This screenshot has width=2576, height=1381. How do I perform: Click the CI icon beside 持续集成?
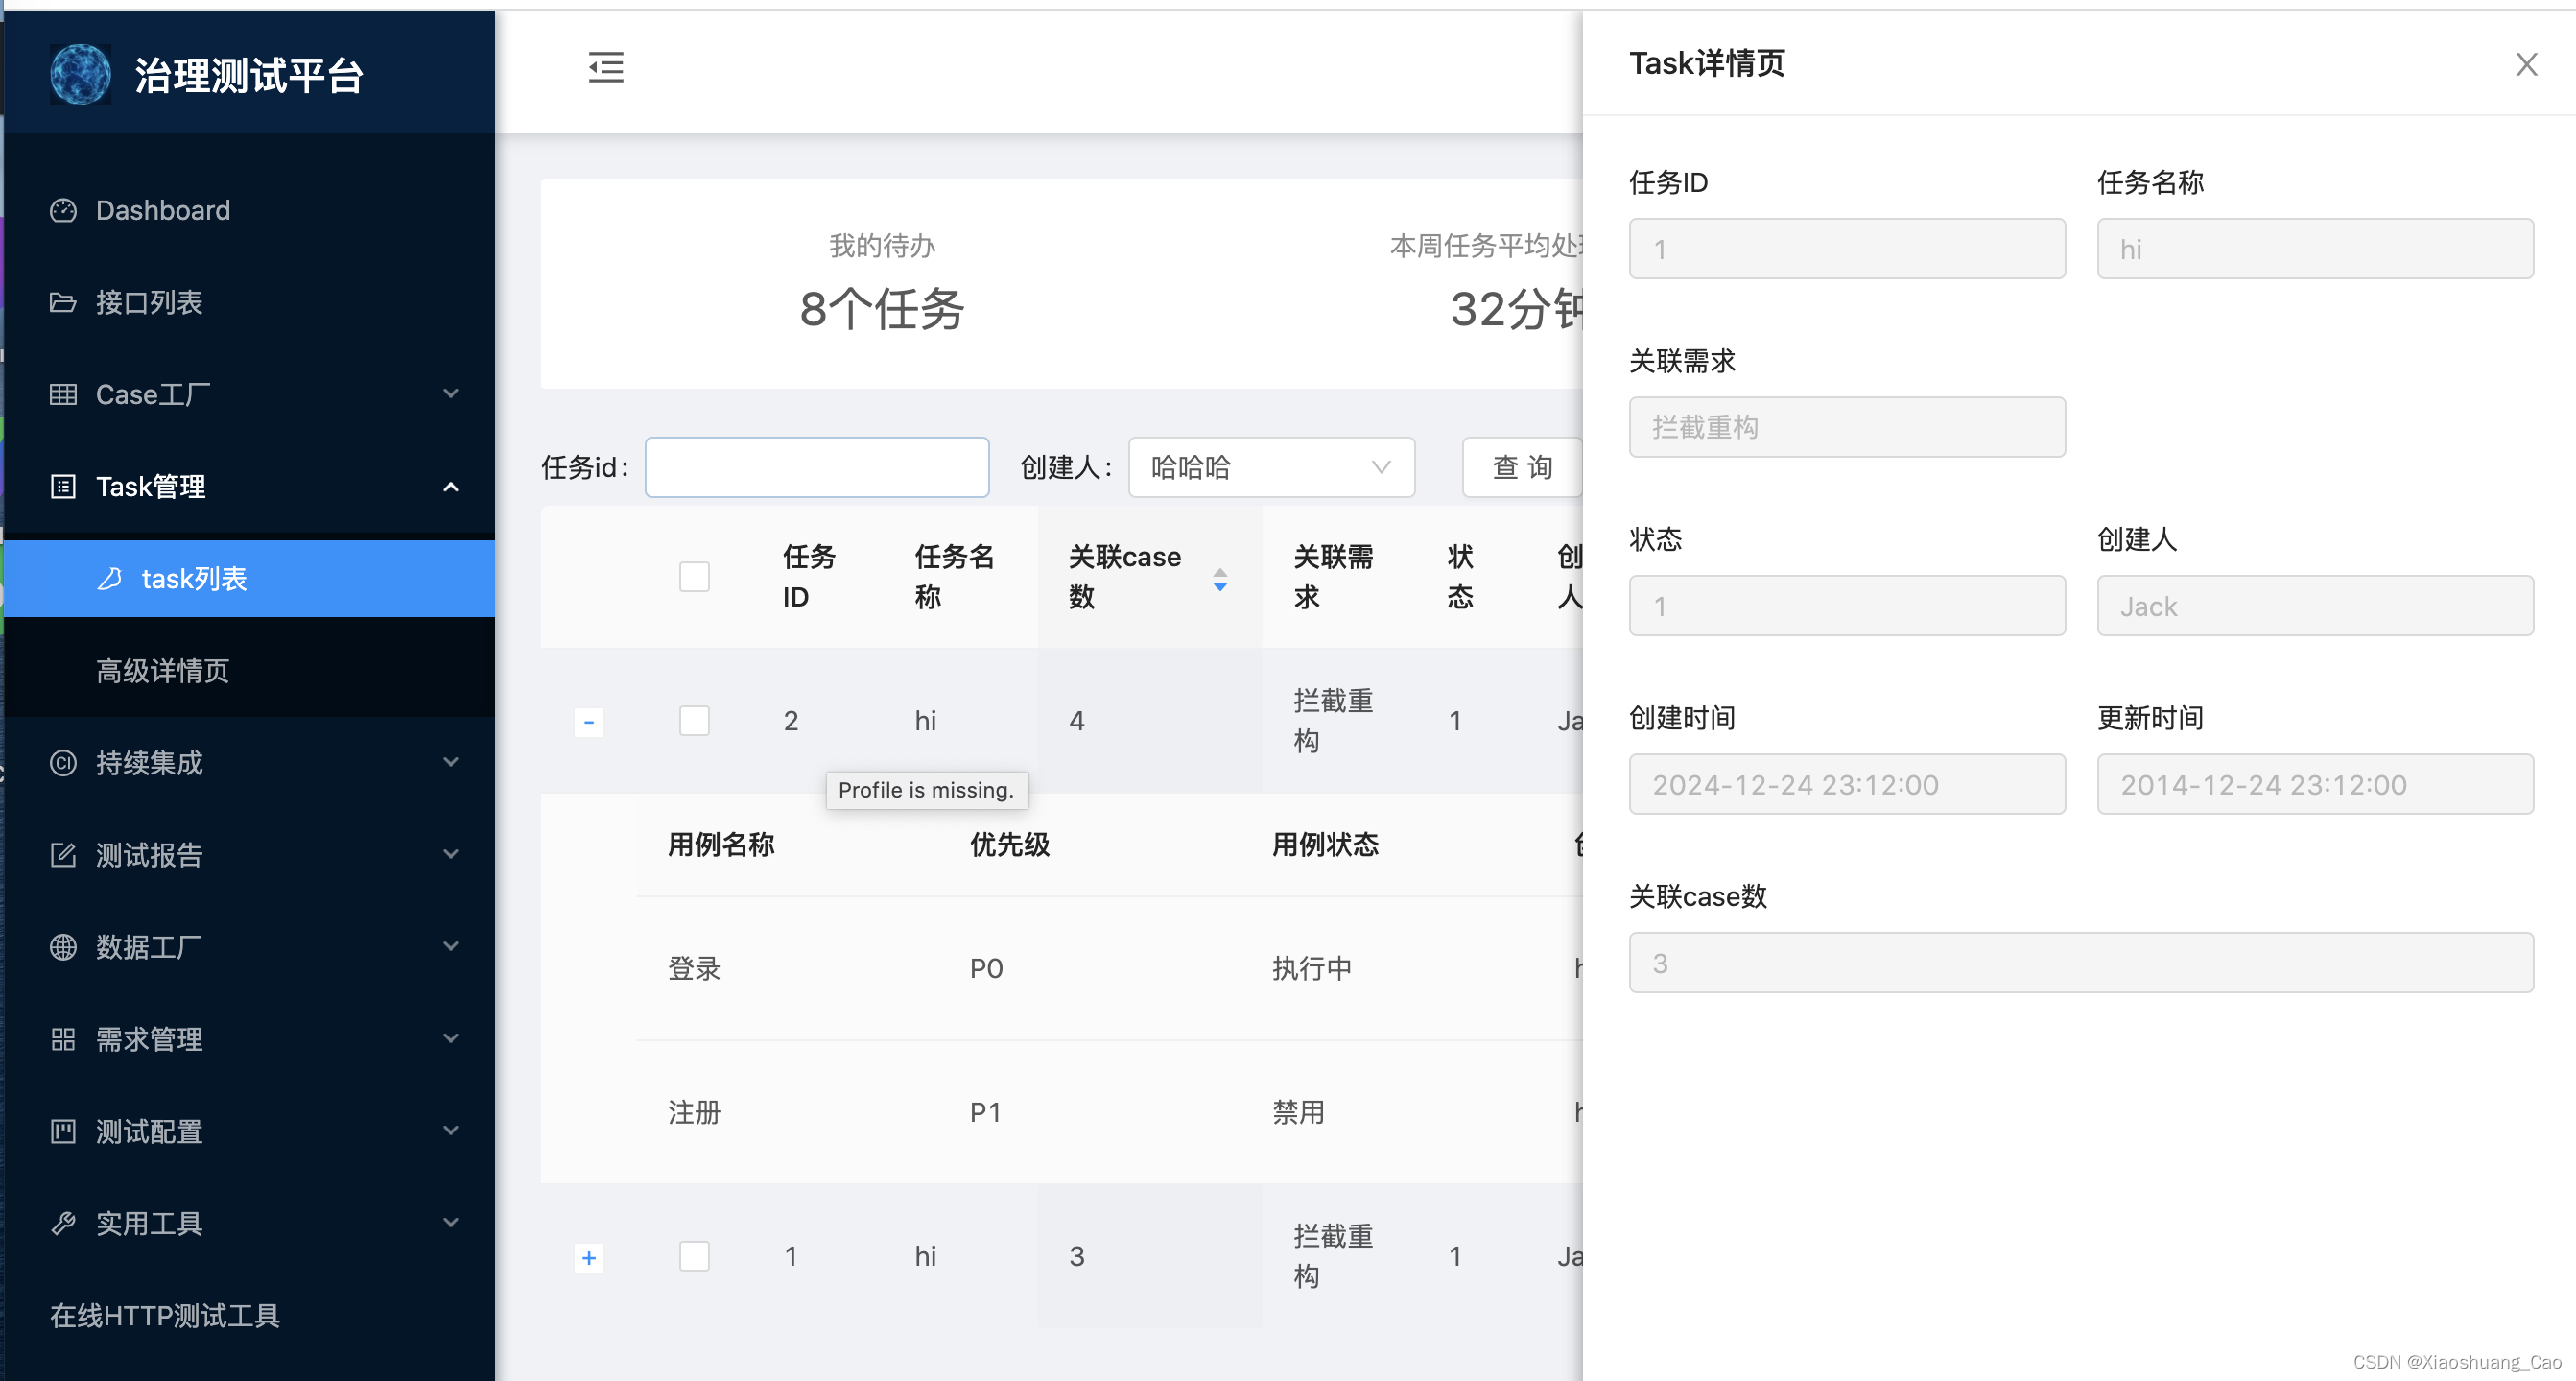point(63,763)
